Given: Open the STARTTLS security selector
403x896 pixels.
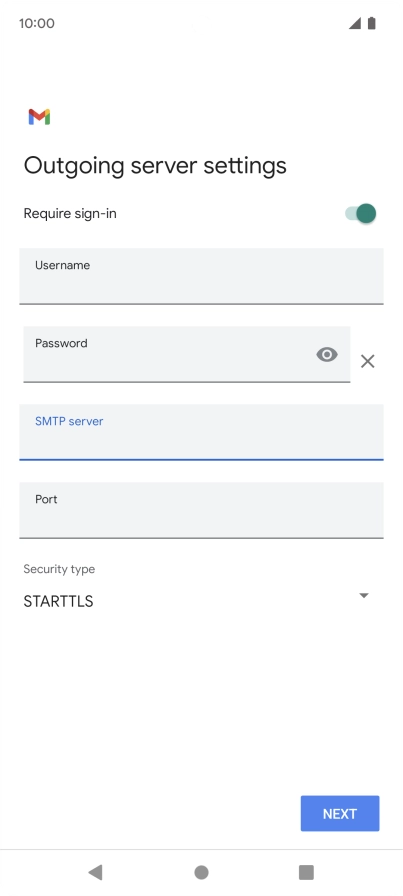Looking at the screenshot, I should pos(197,601).
